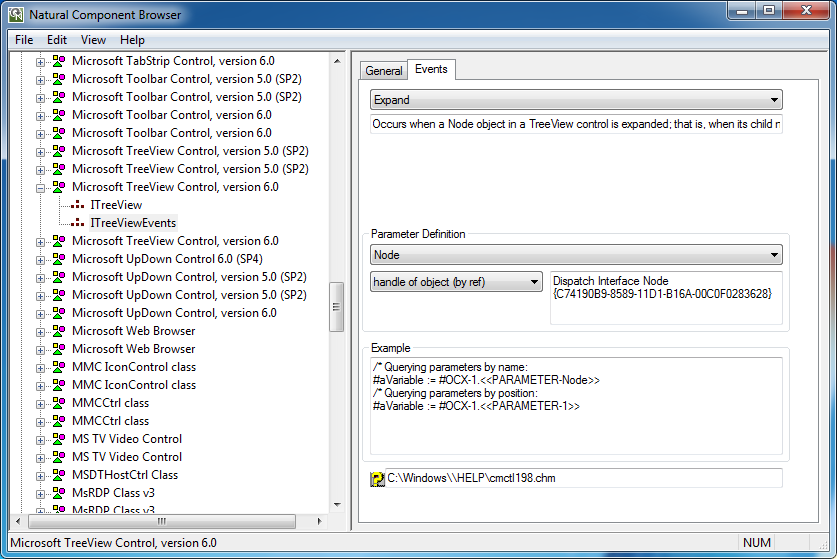Open the Expand event dropdown list
The image size is (837, 559).
774,100
